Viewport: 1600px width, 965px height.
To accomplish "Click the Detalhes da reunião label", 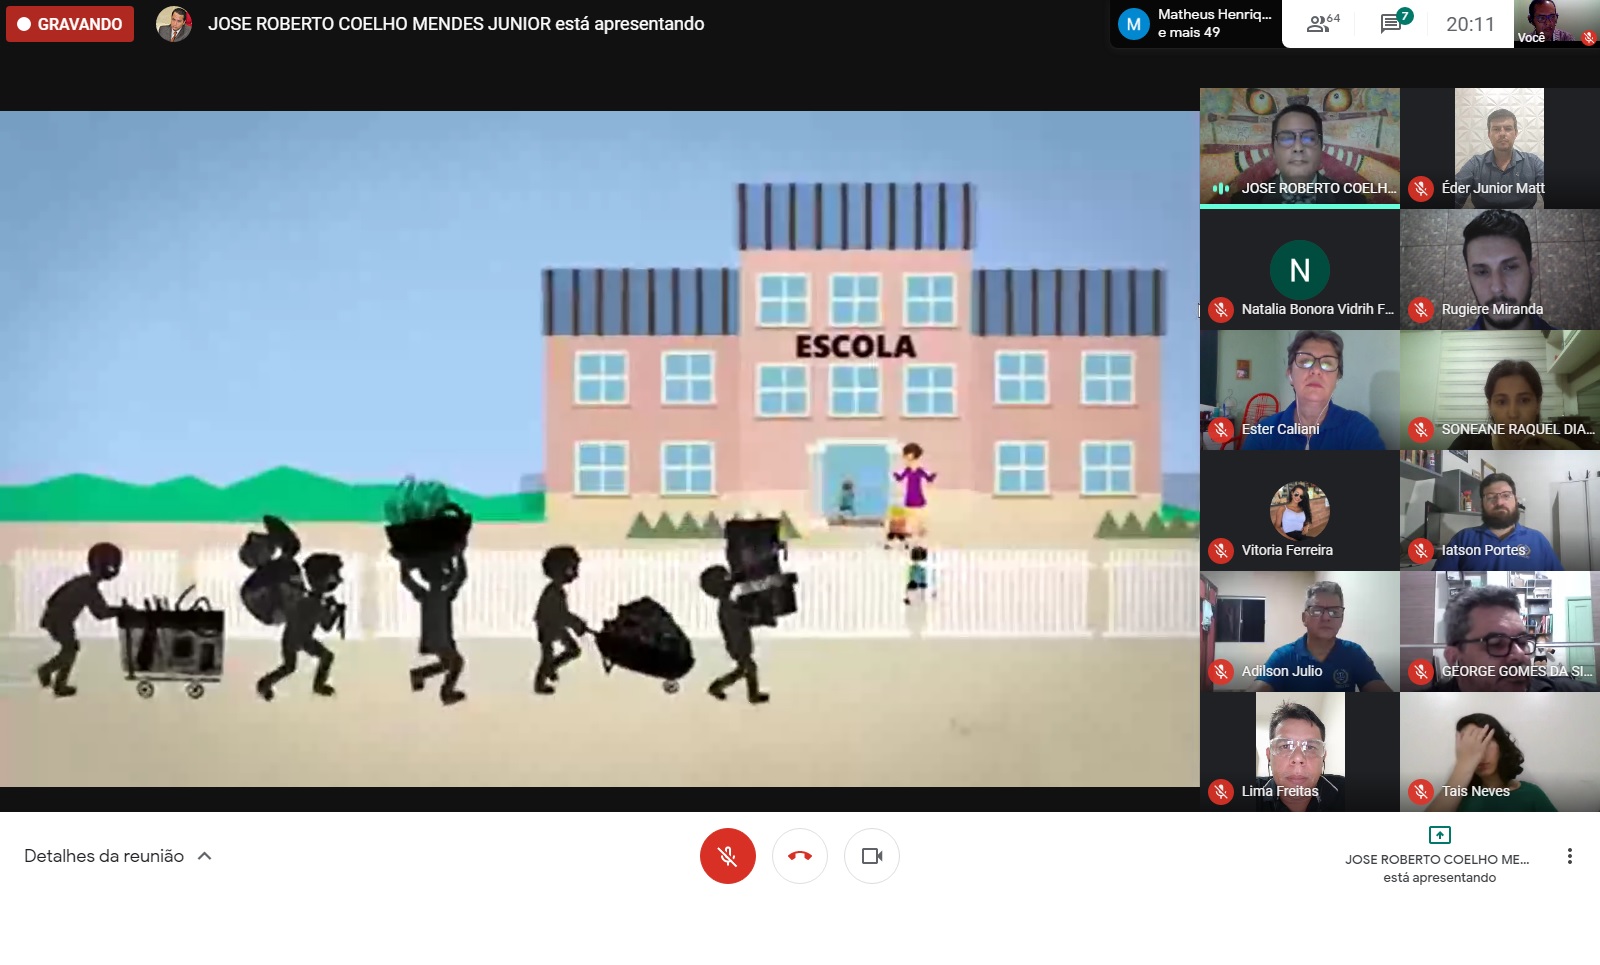I will (104, 856).
